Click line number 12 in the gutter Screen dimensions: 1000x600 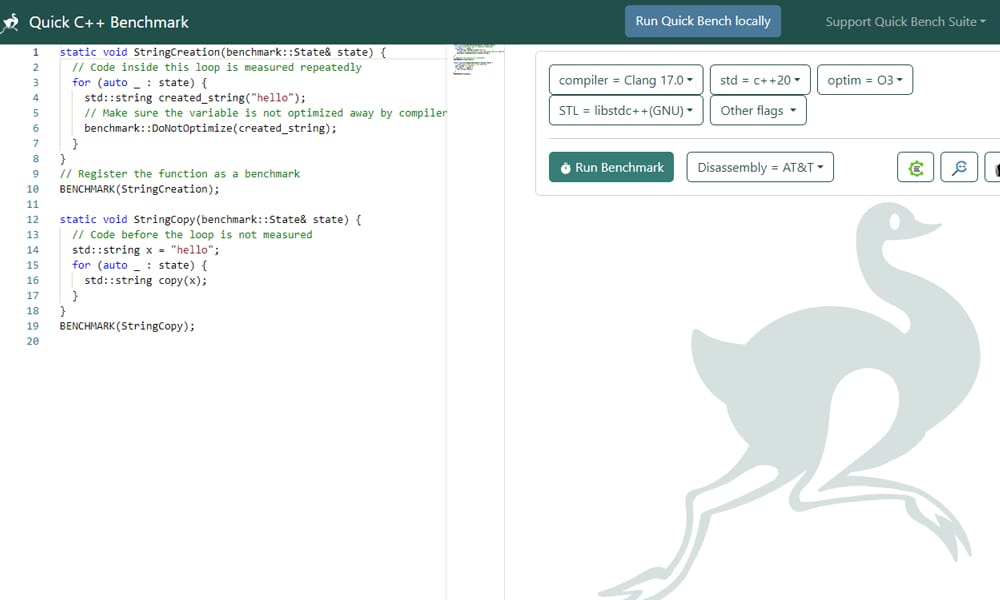pyautogui.click(x=33, y=219)
